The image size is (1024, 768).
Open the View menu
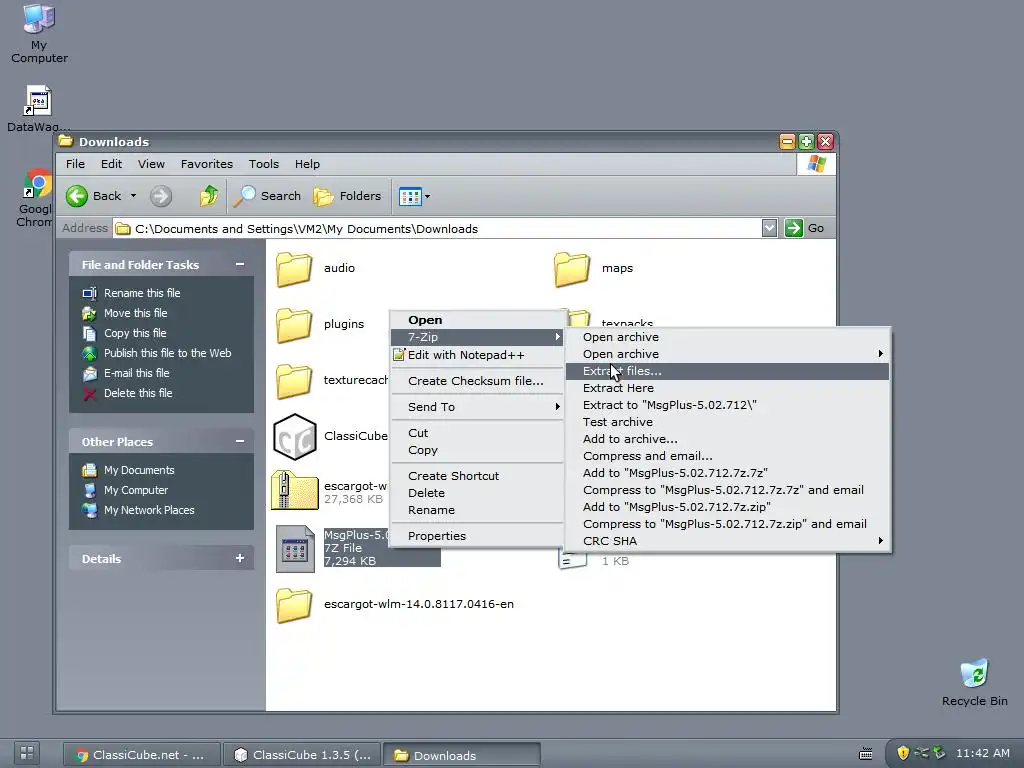tap(151, 164)
